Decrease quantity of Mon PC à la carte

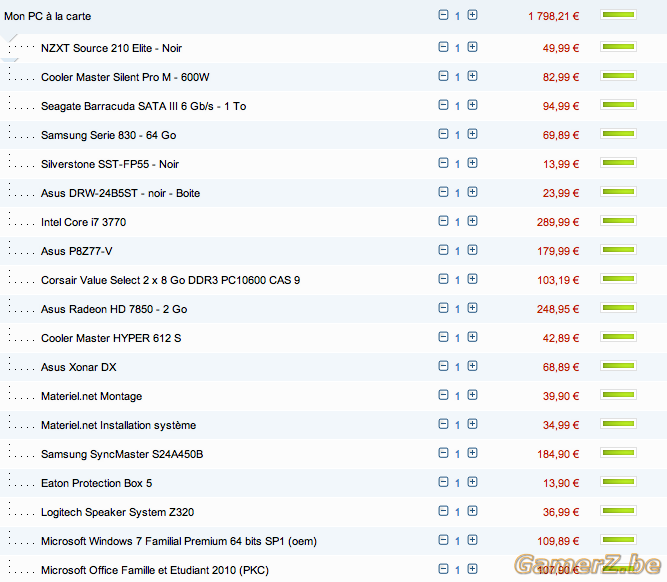click(443, 15)
